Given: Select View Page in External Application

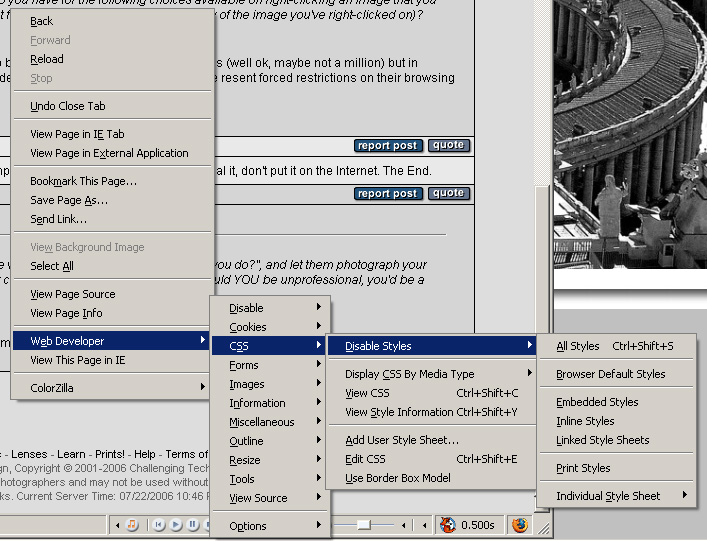Looking at the screenshot, I should click(112, 153).
